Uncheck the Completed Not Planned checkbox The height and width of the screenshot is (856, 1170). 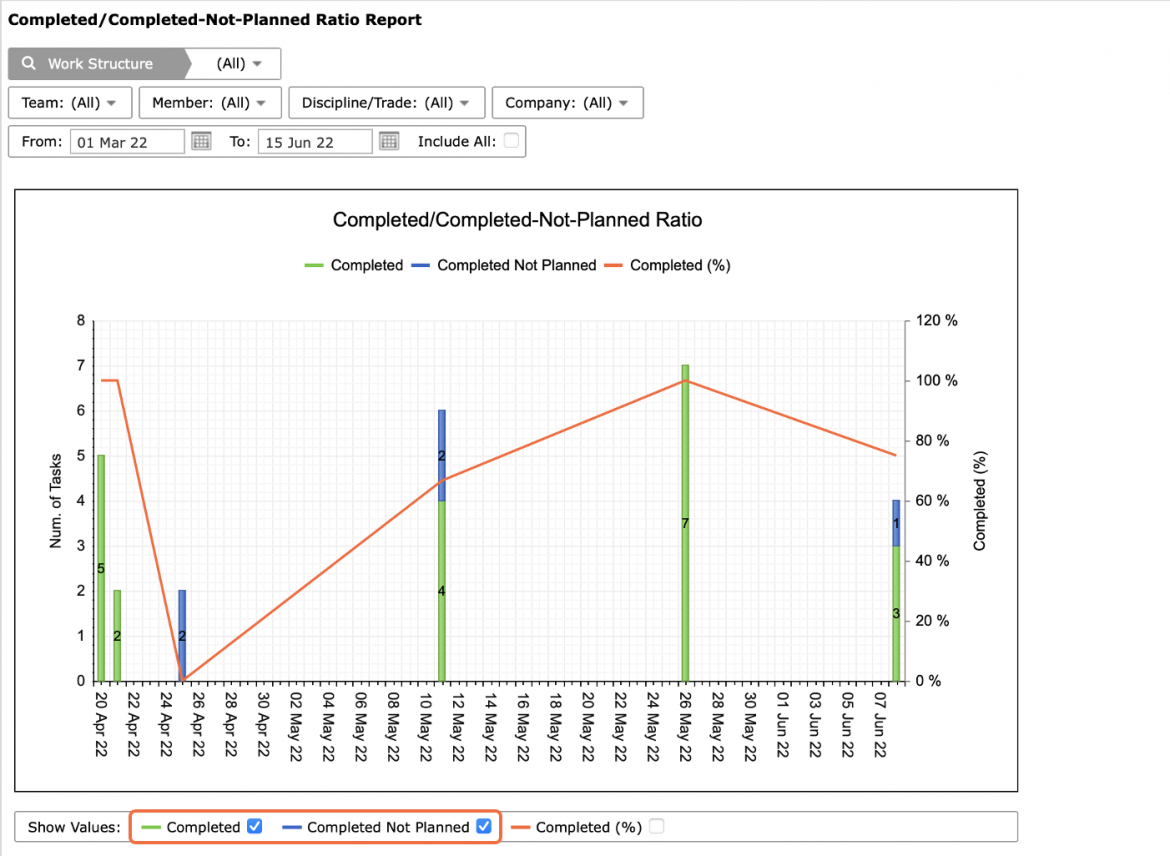pos(484,826)
